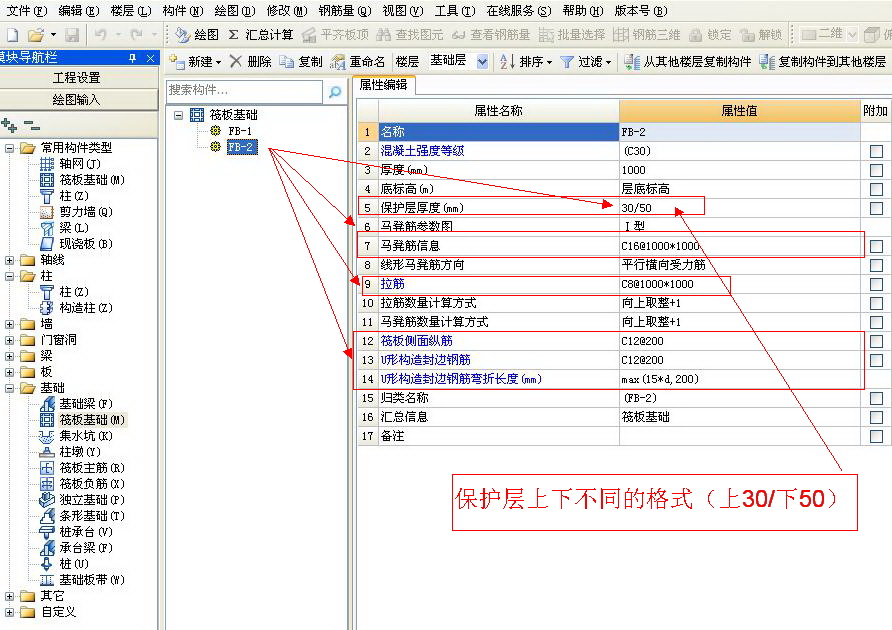Open the 文件(F) menu
Image resolution: width=892 pixels, height=630 pixels.
26,11
